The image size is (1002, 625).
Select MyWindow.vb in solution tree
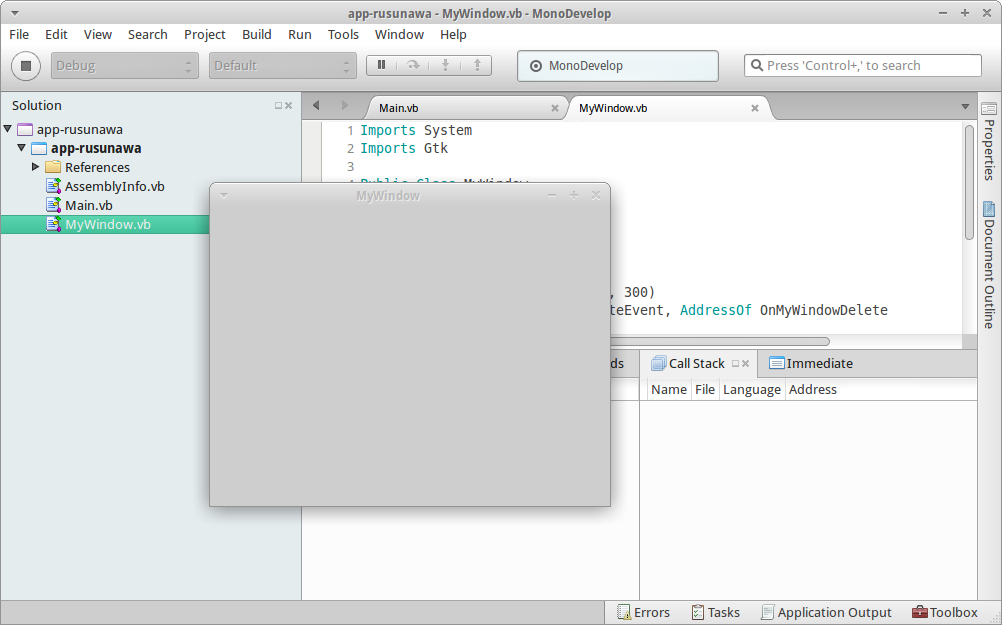[107, 224]
